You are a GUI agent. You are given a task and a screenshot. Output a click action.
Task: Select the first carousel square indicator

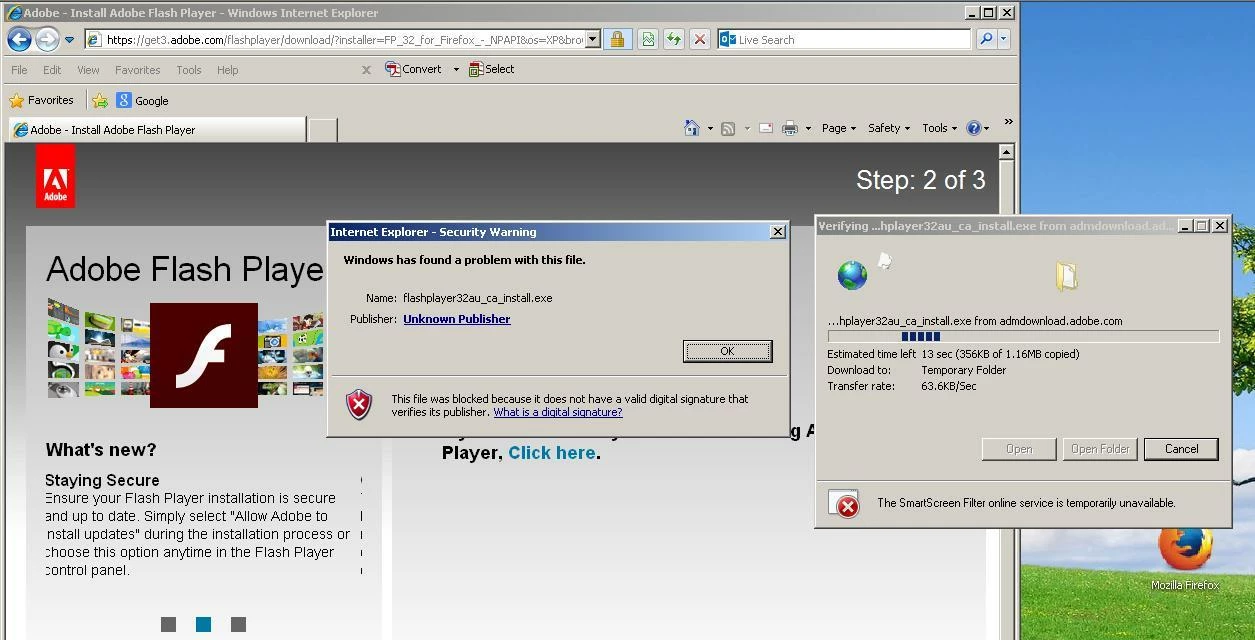coord(168,624)
